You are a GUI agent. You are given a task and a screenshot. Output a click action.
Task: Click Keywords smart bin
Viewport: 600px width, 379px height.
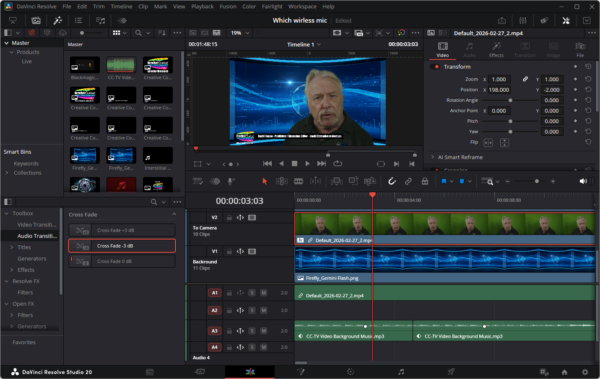click(x=26, y=163)
